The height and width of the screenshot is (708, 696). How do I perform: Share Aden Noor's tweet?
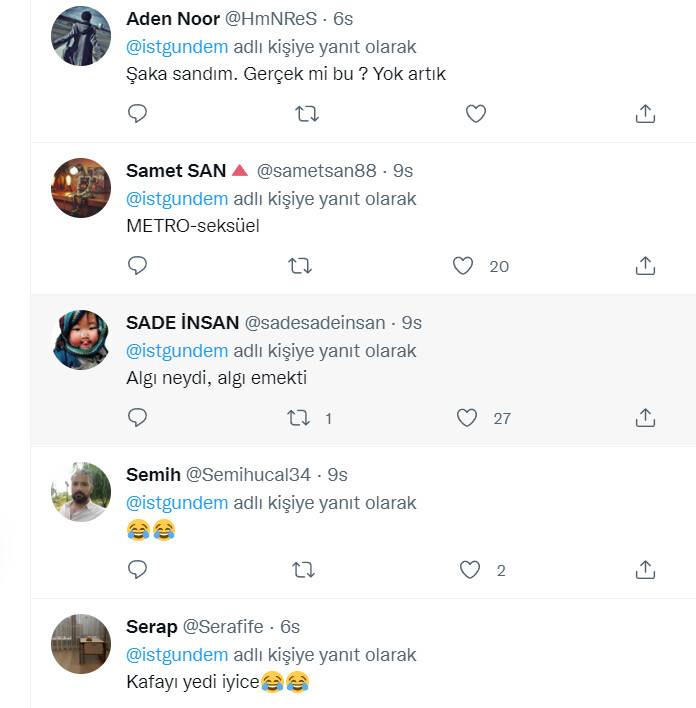tap(645, 114)
